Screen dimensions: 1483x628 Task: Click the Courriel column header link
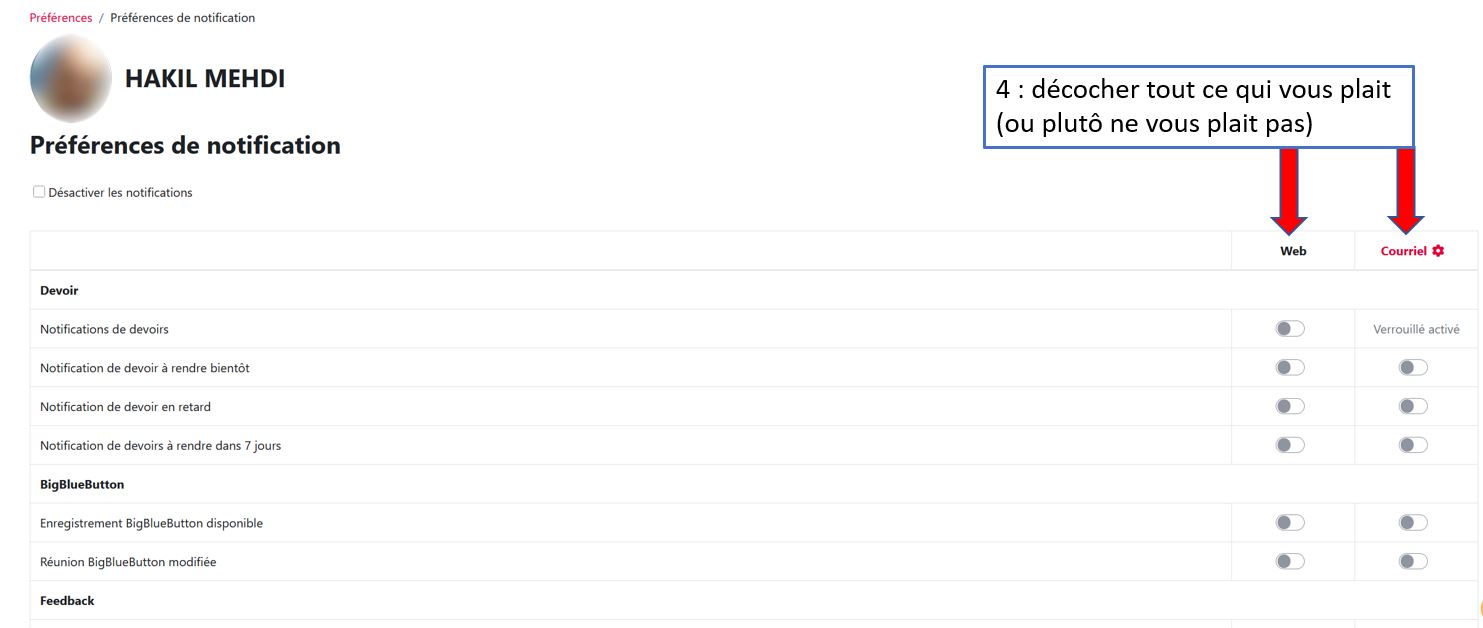tap(1403, 251)
